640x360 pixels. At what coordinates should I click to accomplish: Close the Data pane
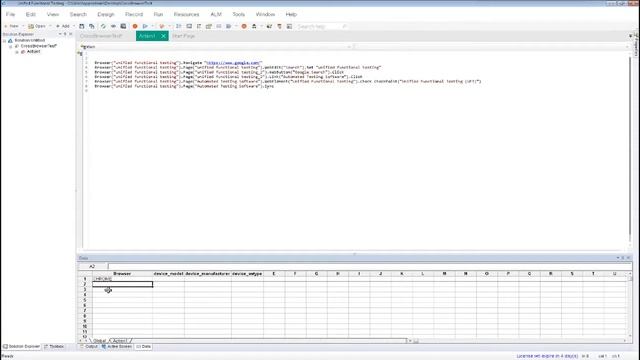629,258
